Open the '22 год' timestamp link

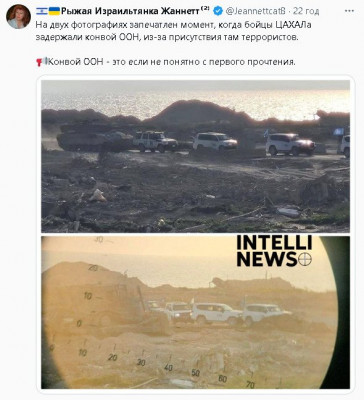point(306,11)
